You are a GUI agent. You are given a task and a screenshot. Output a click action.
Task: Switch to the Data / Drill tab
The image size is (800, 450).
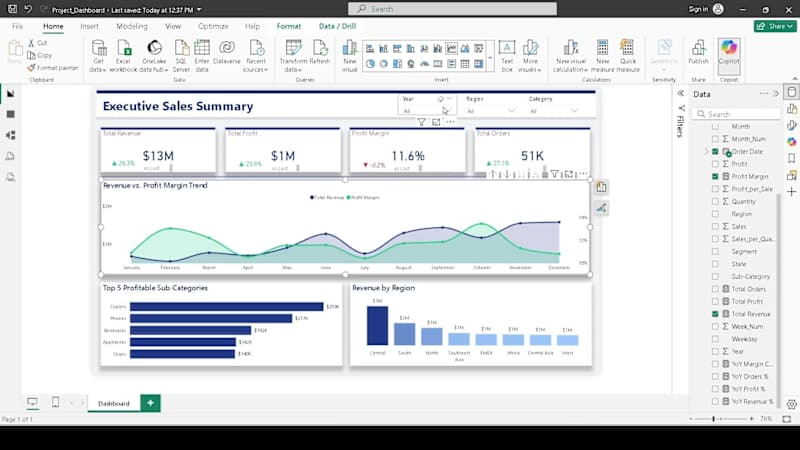[x=337, y=26]
